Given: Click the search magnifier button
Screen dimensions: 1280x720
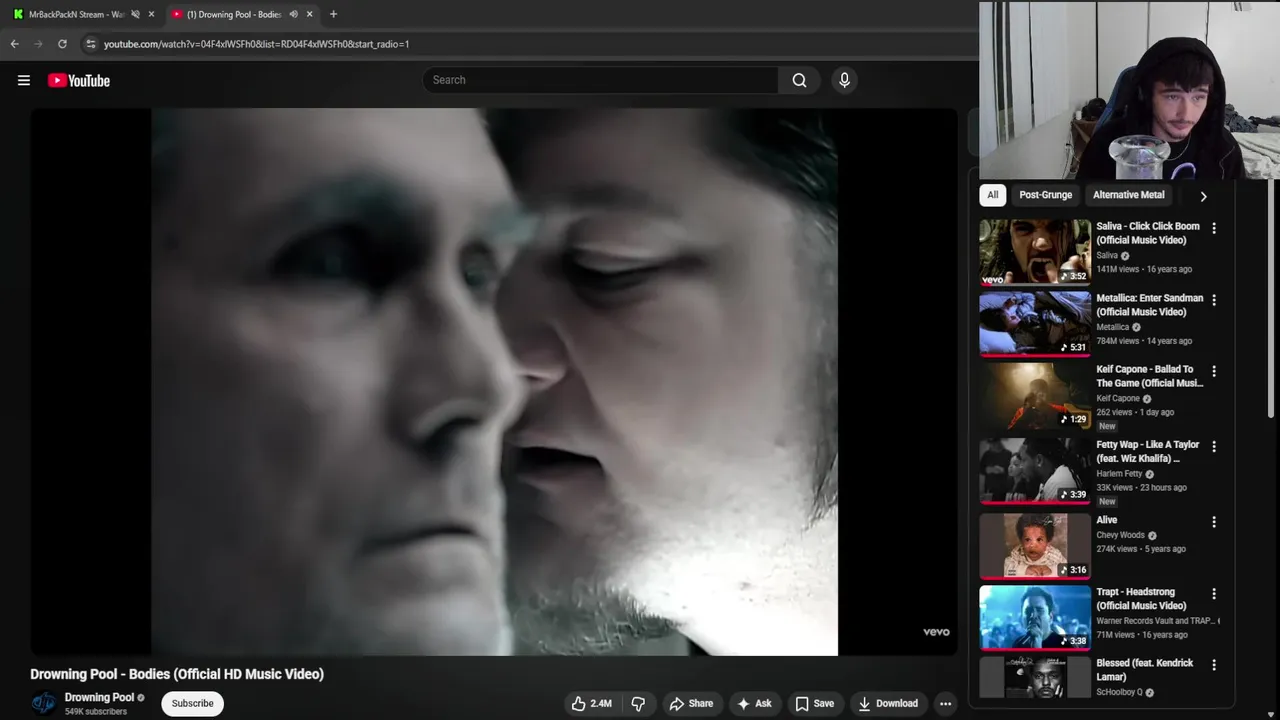Looking at the screenshot, I should pos(799,80).
